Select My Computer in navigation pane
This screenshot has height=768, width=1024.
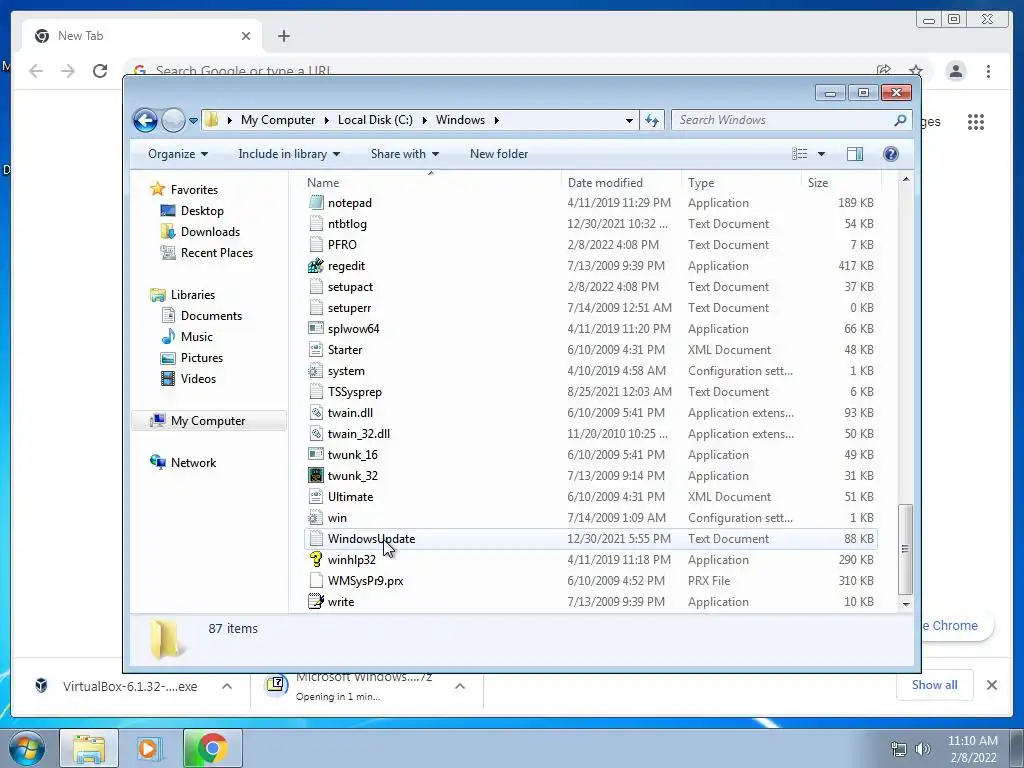[x=208, y=421]
